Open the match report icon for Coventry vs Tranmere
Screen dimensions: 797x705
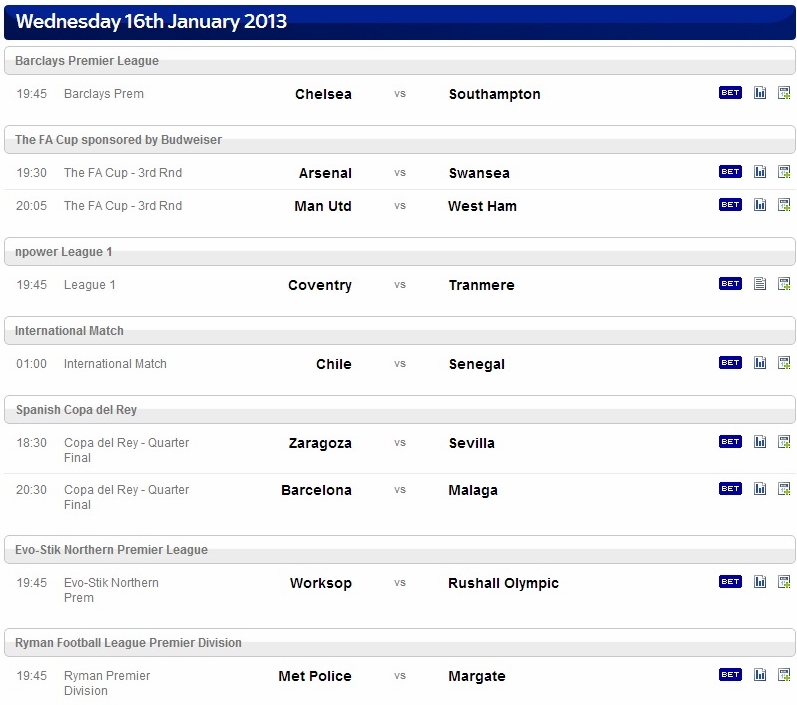(x=759, y=284)
